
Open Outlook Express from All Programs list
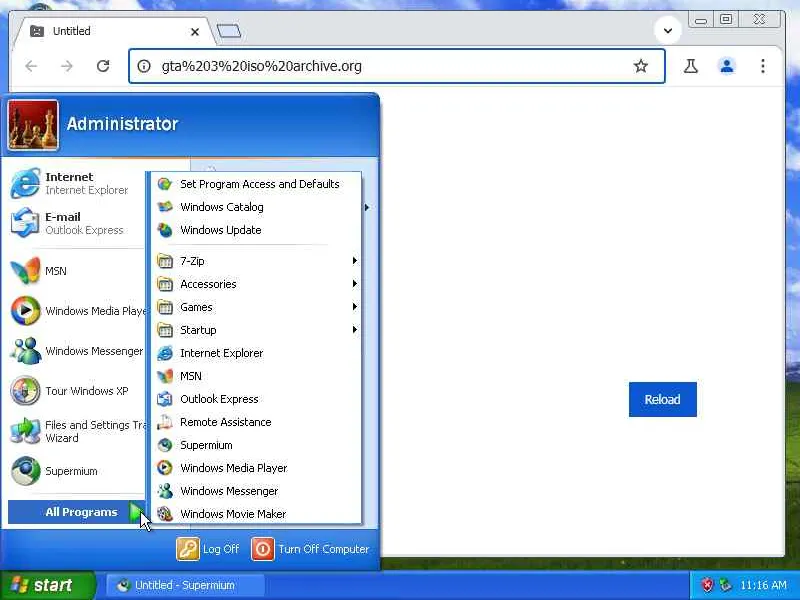[257, 399]
